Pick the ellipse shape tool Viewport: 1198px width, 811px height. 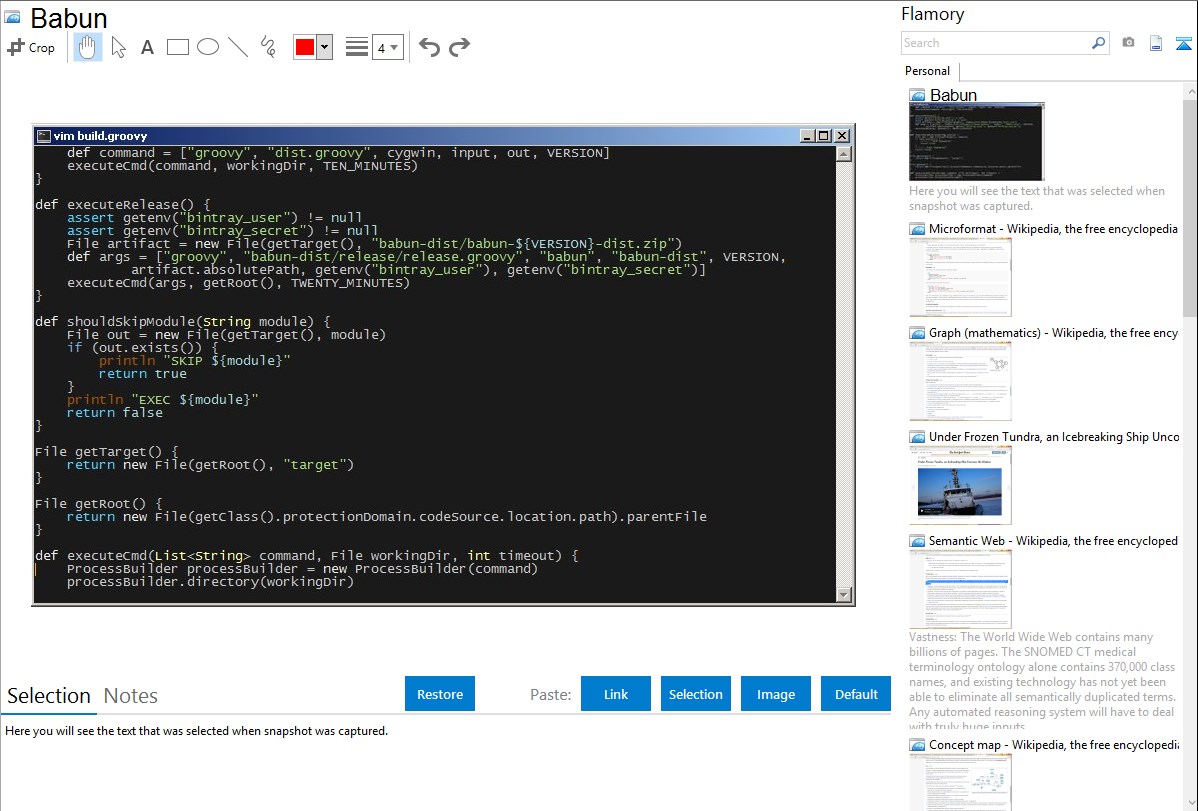208,47
